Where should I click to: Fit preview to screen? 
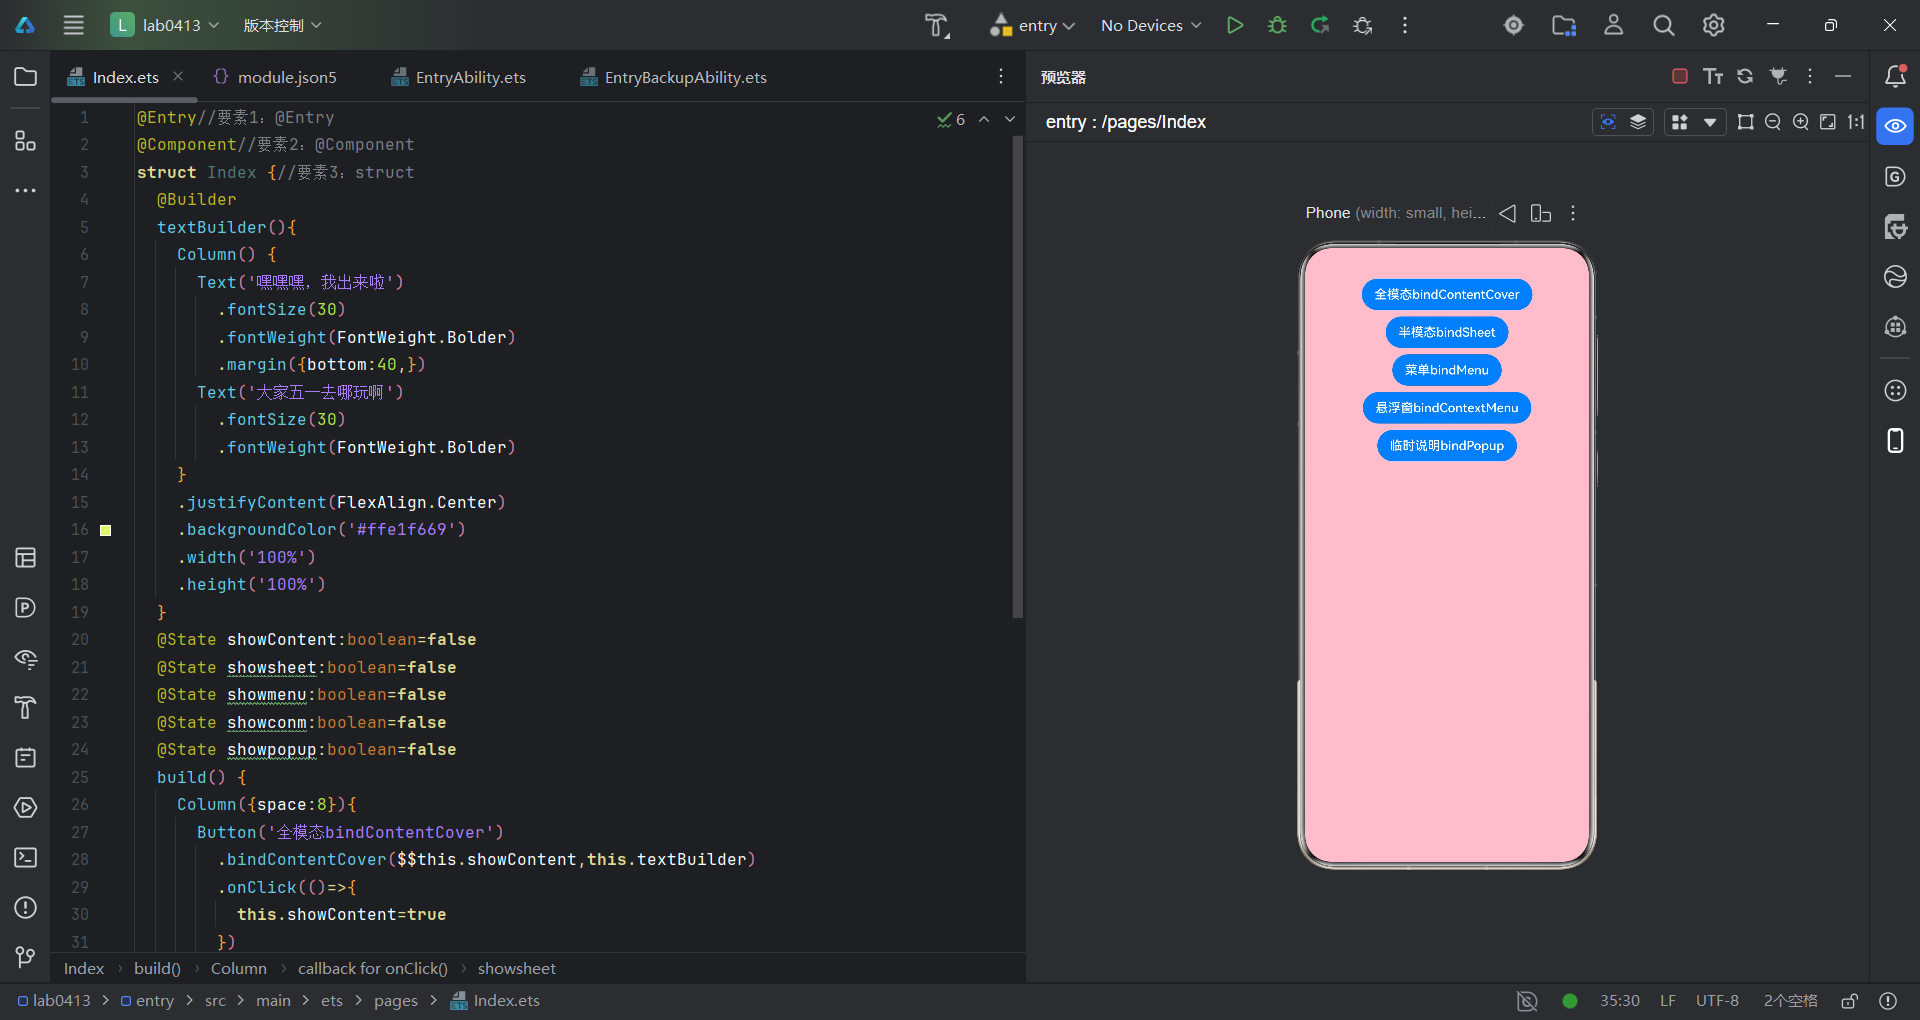pyautogui.click(x=1828, y=122)
